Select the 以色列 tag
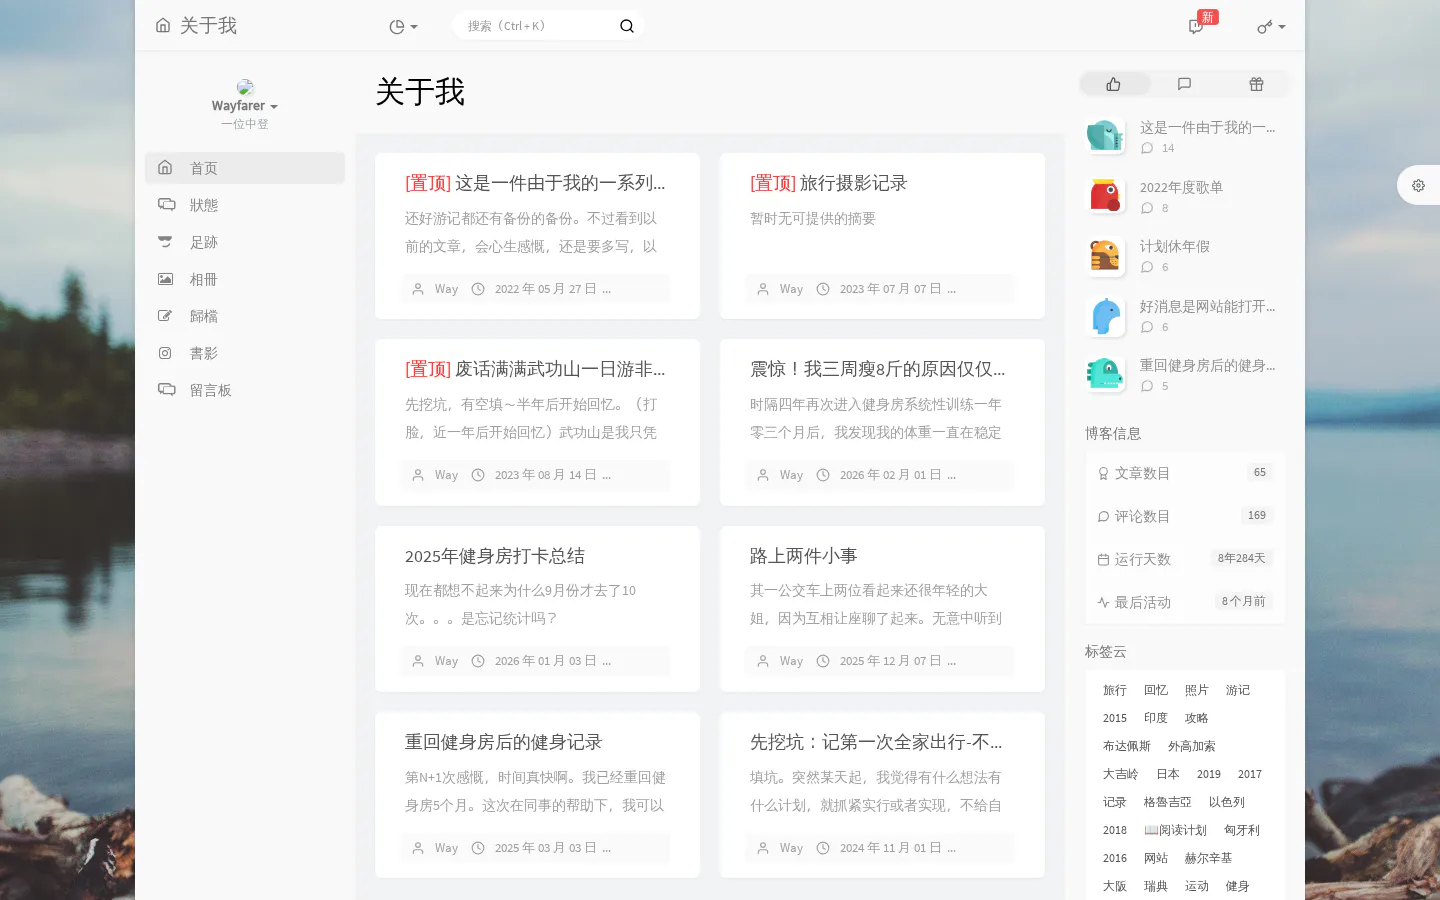The width and height of the screenshot is (1440, 900). point(1227,802)
